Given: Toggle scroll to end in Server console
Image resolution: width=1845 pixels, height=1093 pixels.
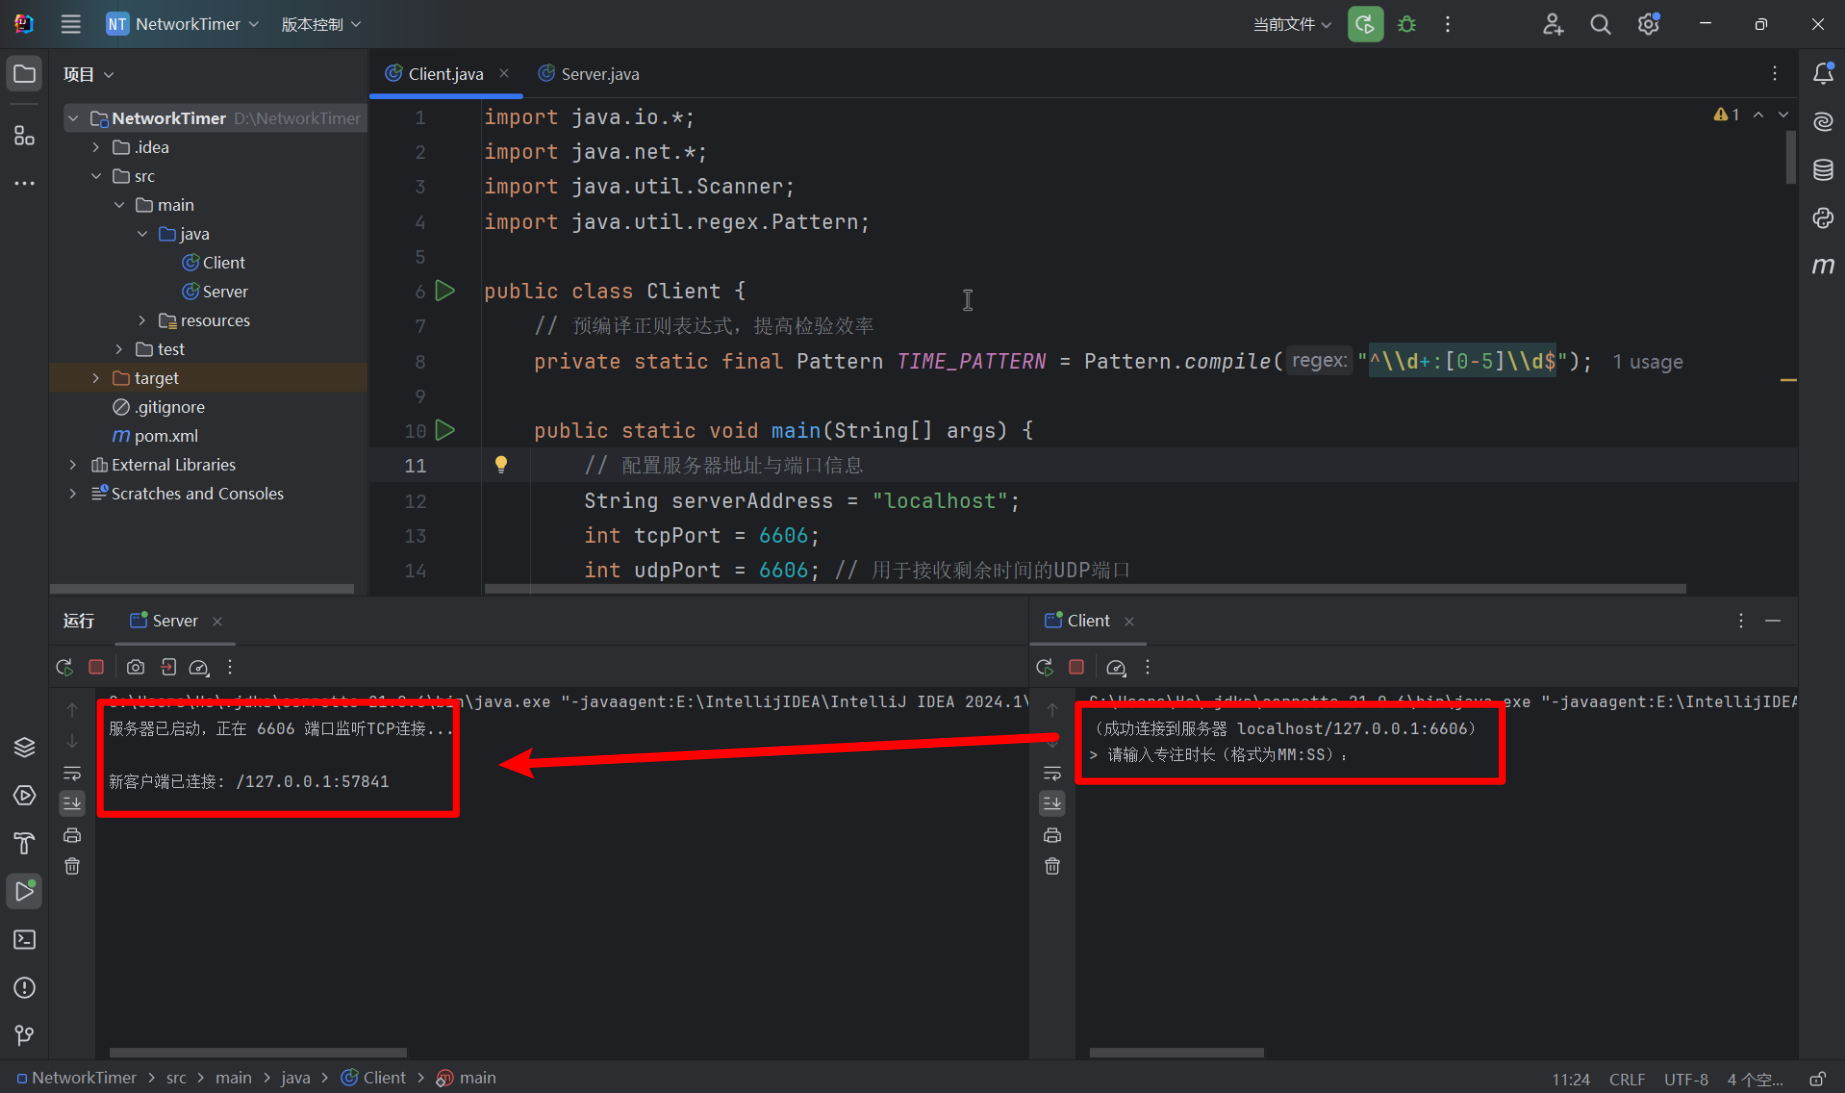Looking at the screenshot, I should coord(72,803).
